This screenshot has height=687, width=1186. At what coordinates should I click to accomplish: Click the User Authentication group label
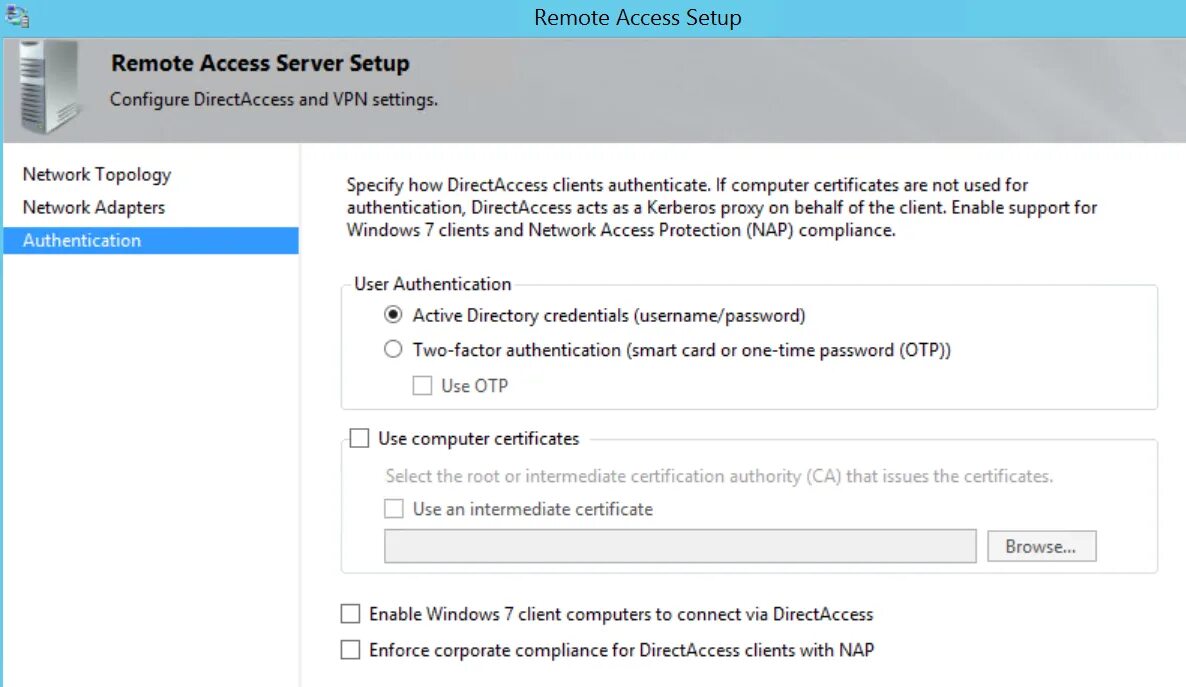pyautogui.click(x=432, y=284)
